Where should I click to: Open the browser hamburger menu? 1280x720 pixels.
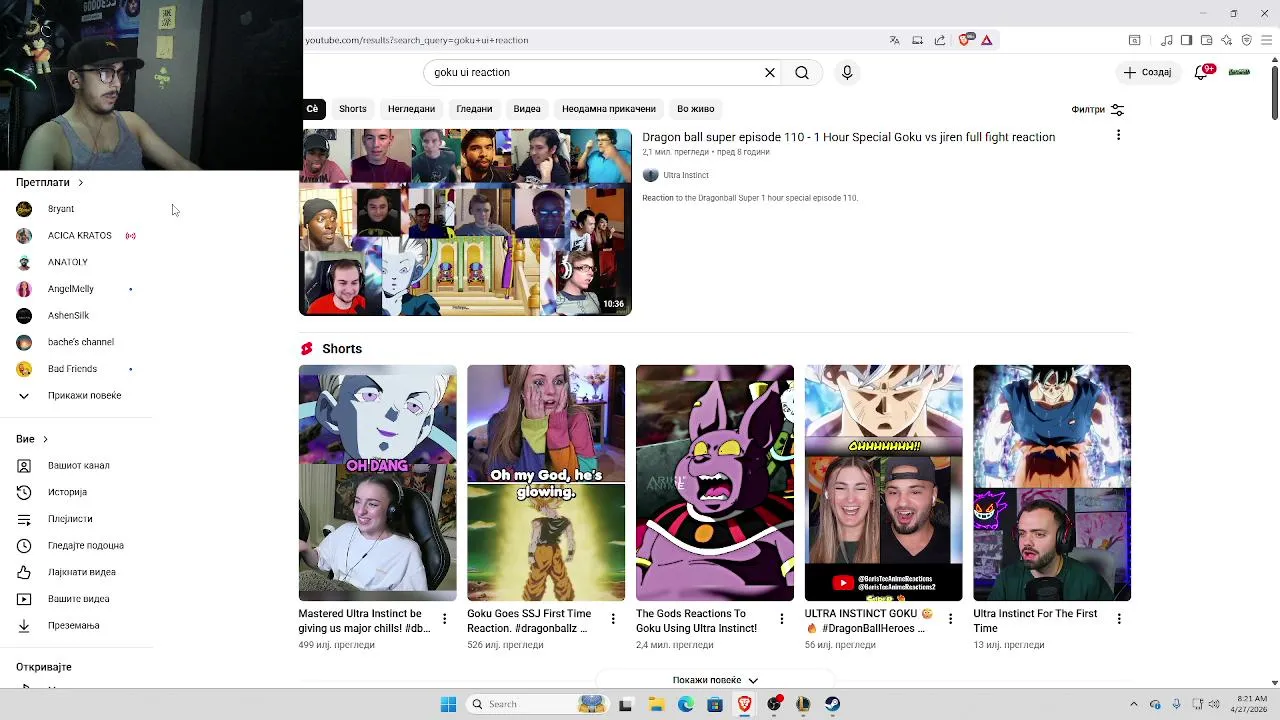coord(1266,40)
